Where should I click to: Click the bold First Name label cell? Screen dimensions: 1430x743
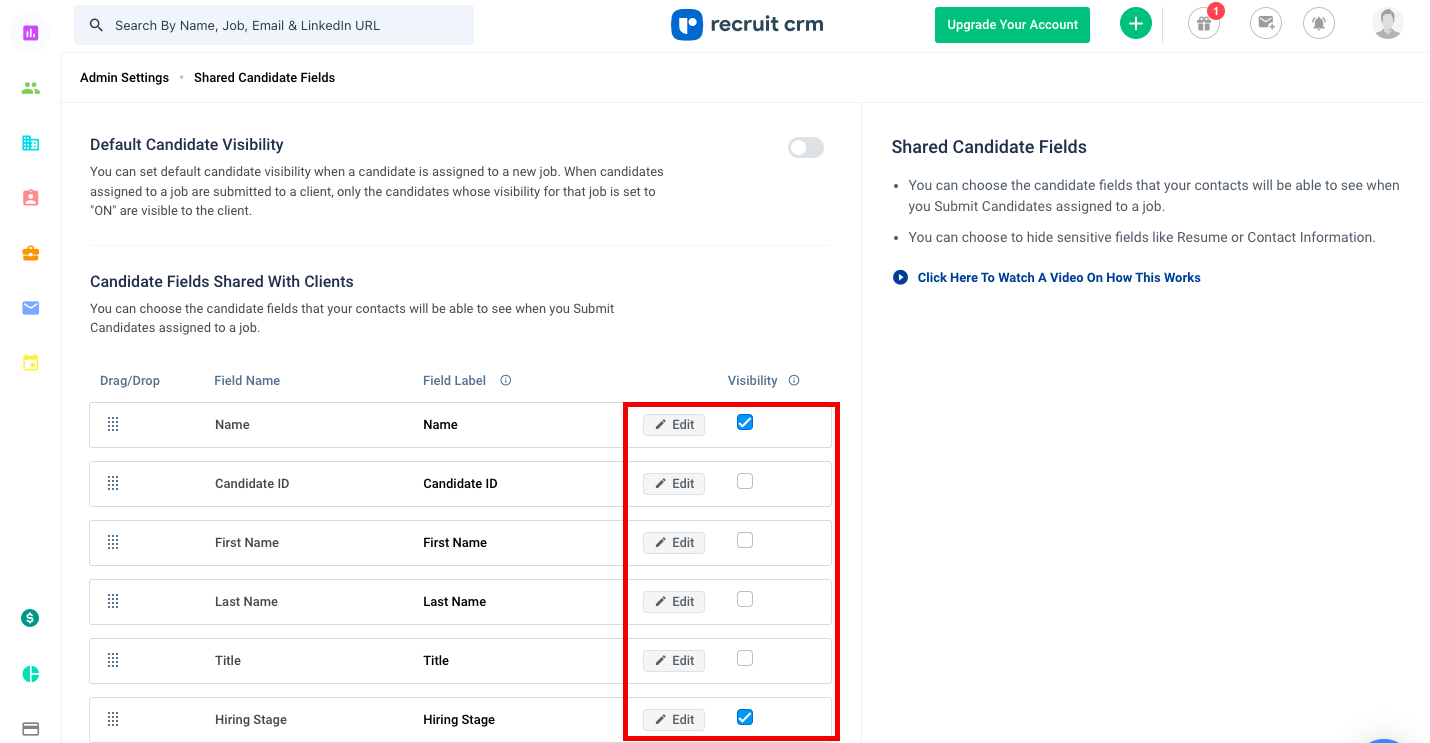pyautogui.click(x=455, y=543)
